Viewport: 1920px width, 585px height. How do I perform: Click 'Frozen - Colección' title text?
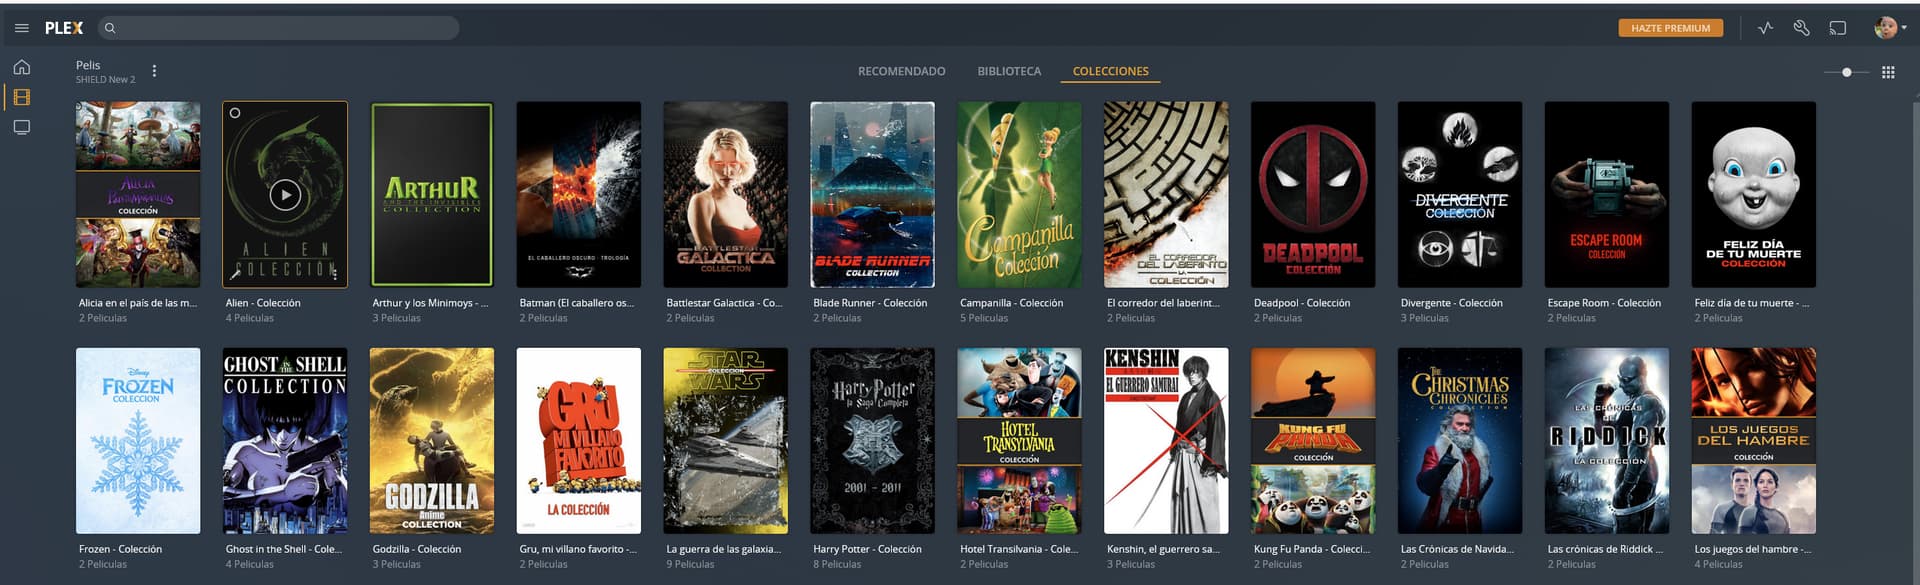point(120,549)
